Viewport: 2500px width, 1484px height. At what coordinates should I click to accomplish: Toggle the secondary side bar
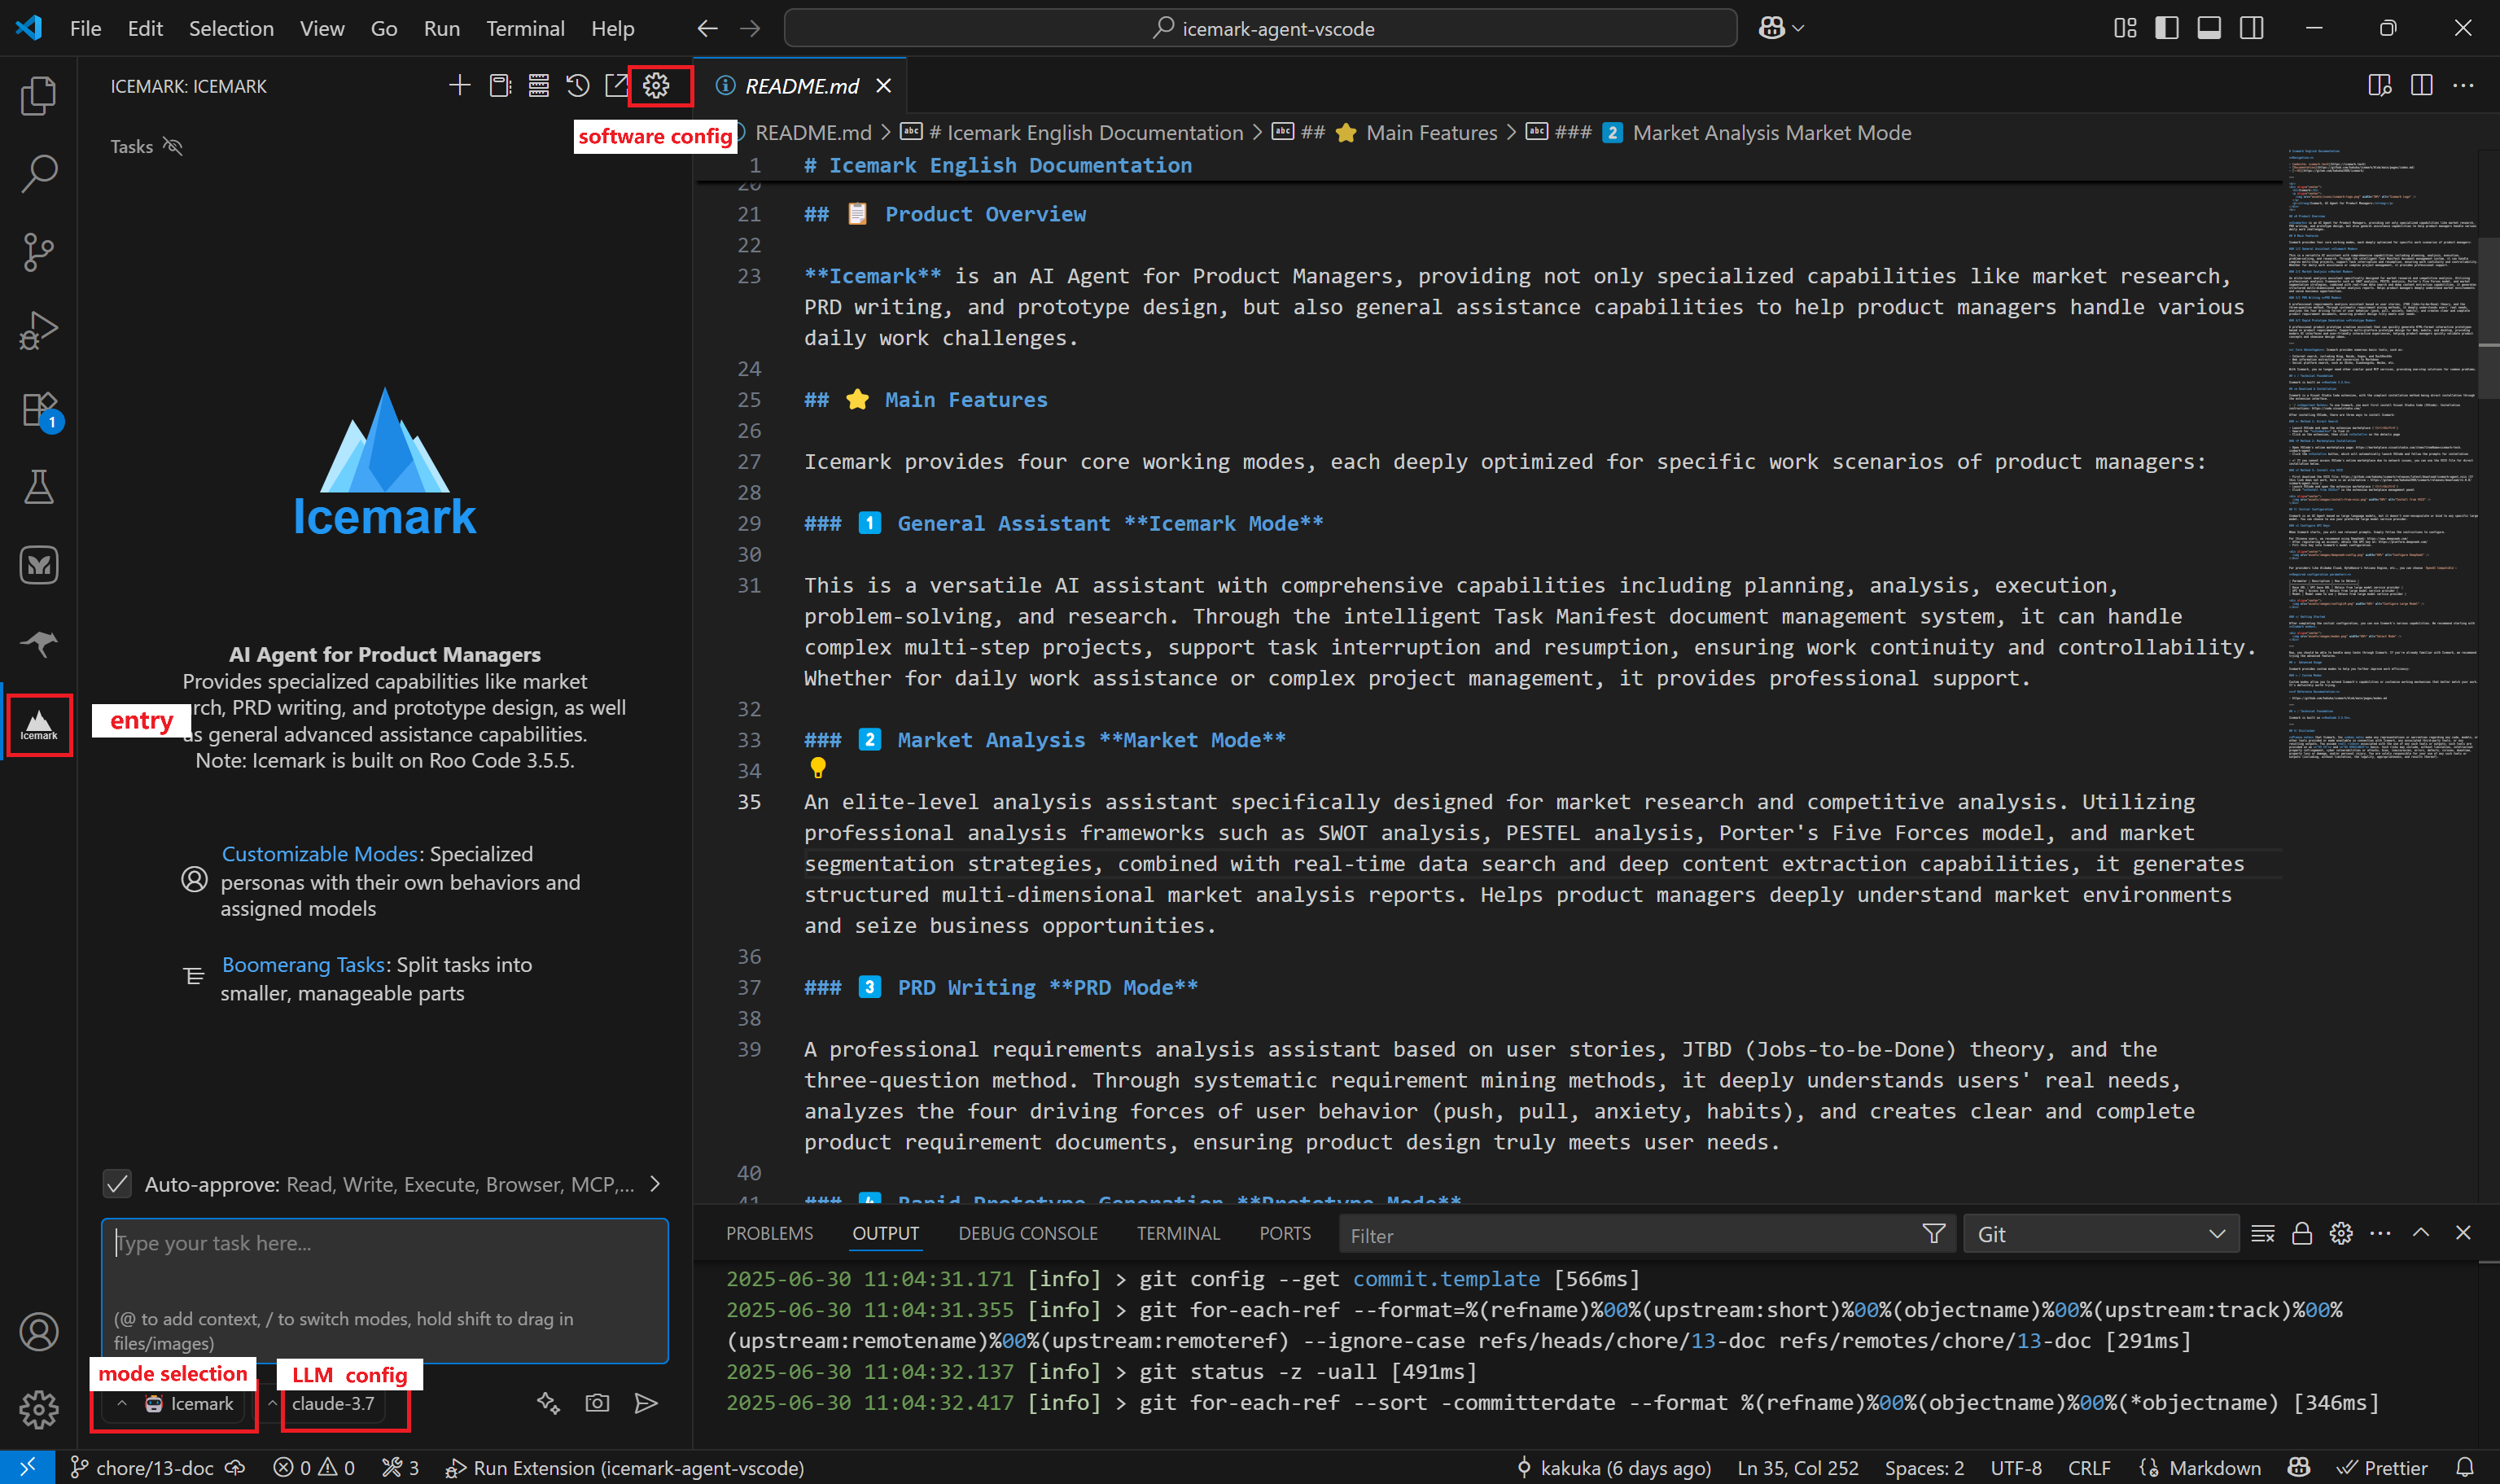[x=2251, y=28]
